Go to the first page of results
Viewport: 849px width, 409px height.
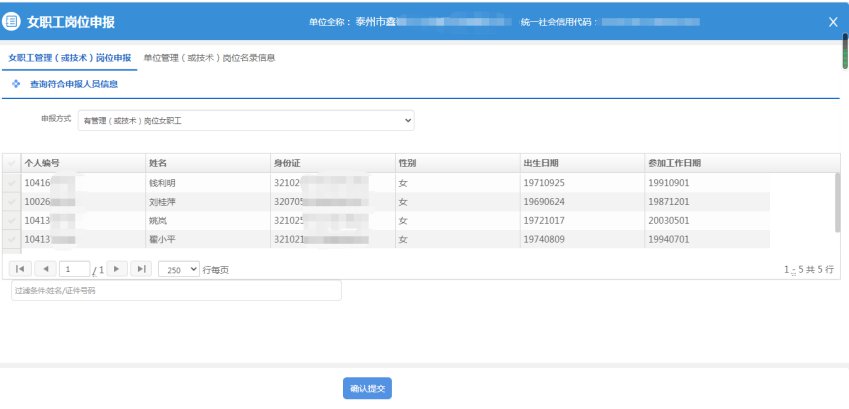click(19, 269)
